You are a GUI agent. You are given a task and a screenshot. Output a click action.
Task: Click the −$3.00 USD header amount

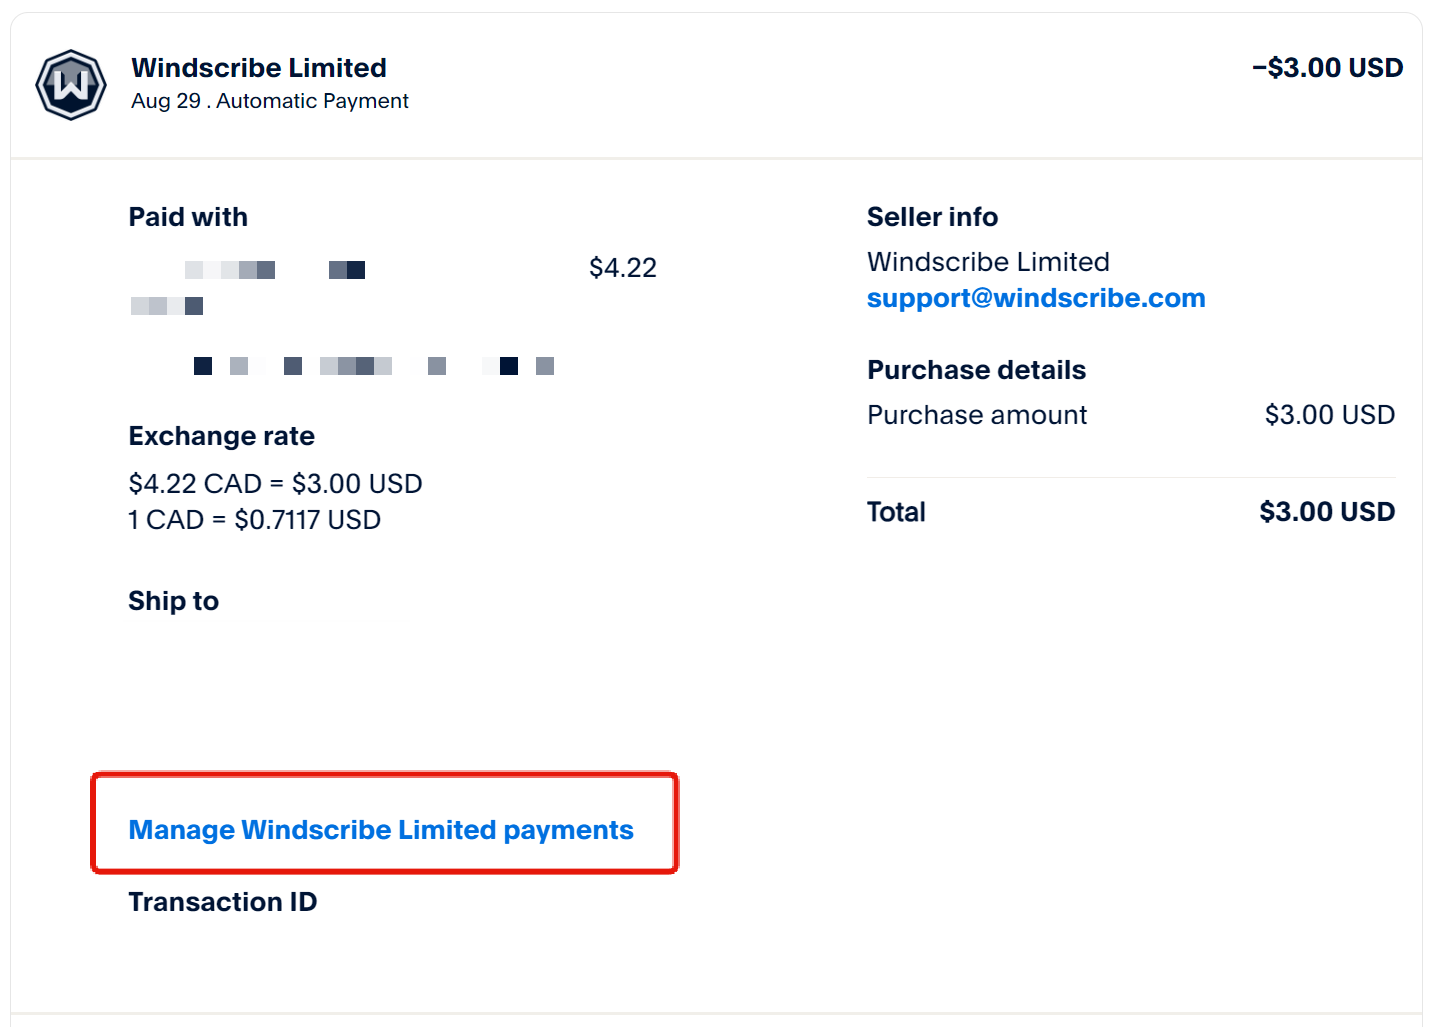coord(1327,68)
